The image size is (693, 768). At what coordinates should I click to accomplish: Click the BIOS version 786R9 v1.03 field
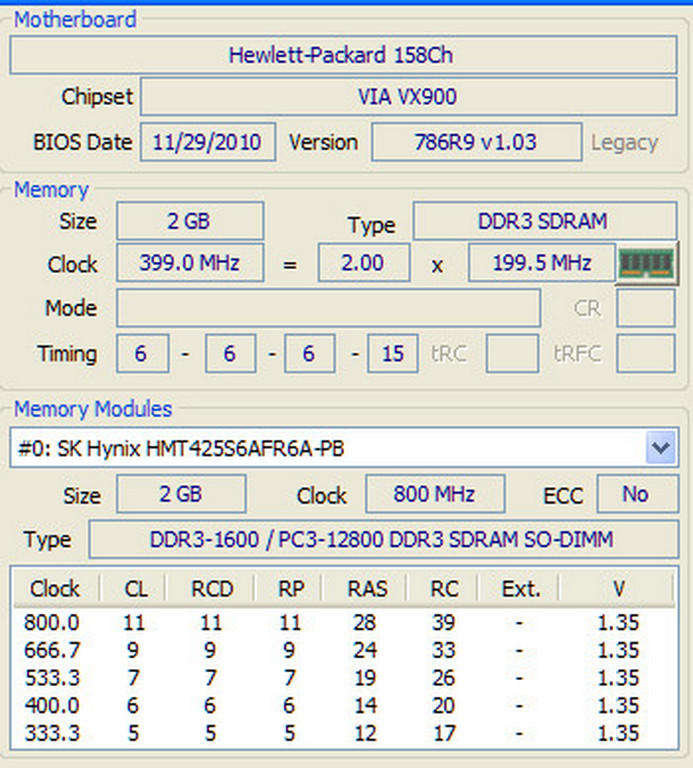point(477,143)
